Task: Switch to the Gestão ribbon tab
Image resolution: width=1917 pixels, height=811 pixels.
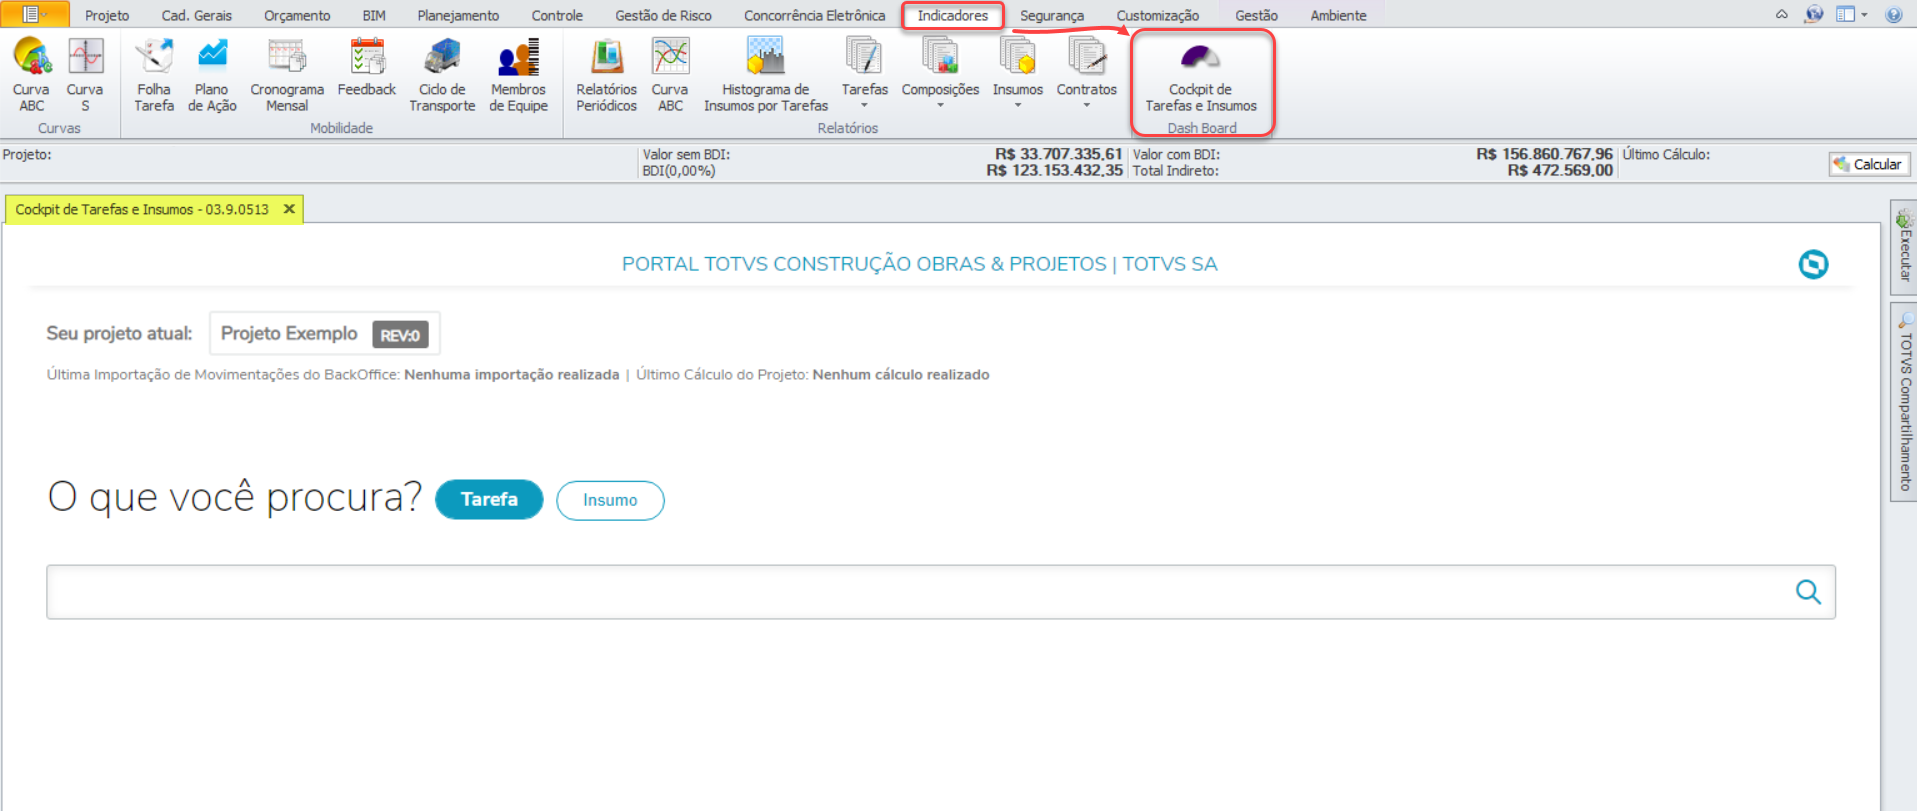Action: [1256, 15]
